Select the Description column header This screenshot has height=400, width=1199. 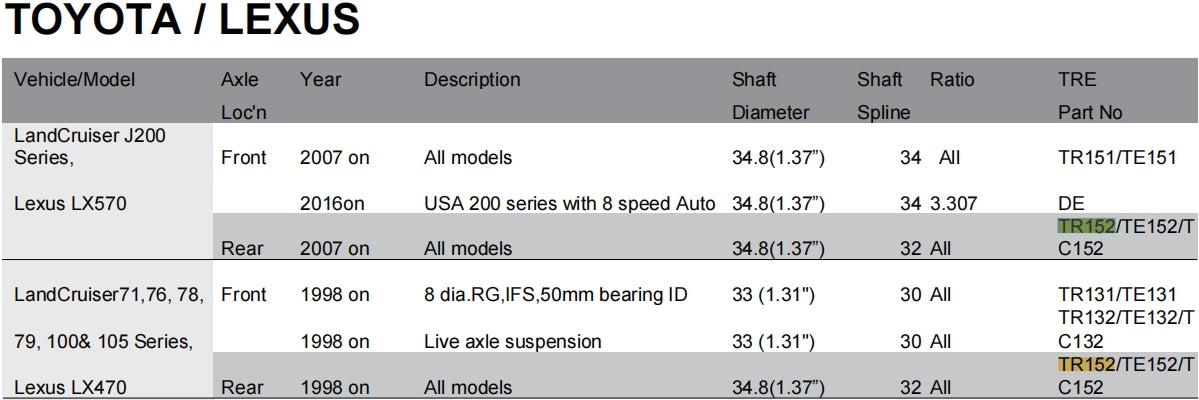pyautogui.click(x=472, y=80)
